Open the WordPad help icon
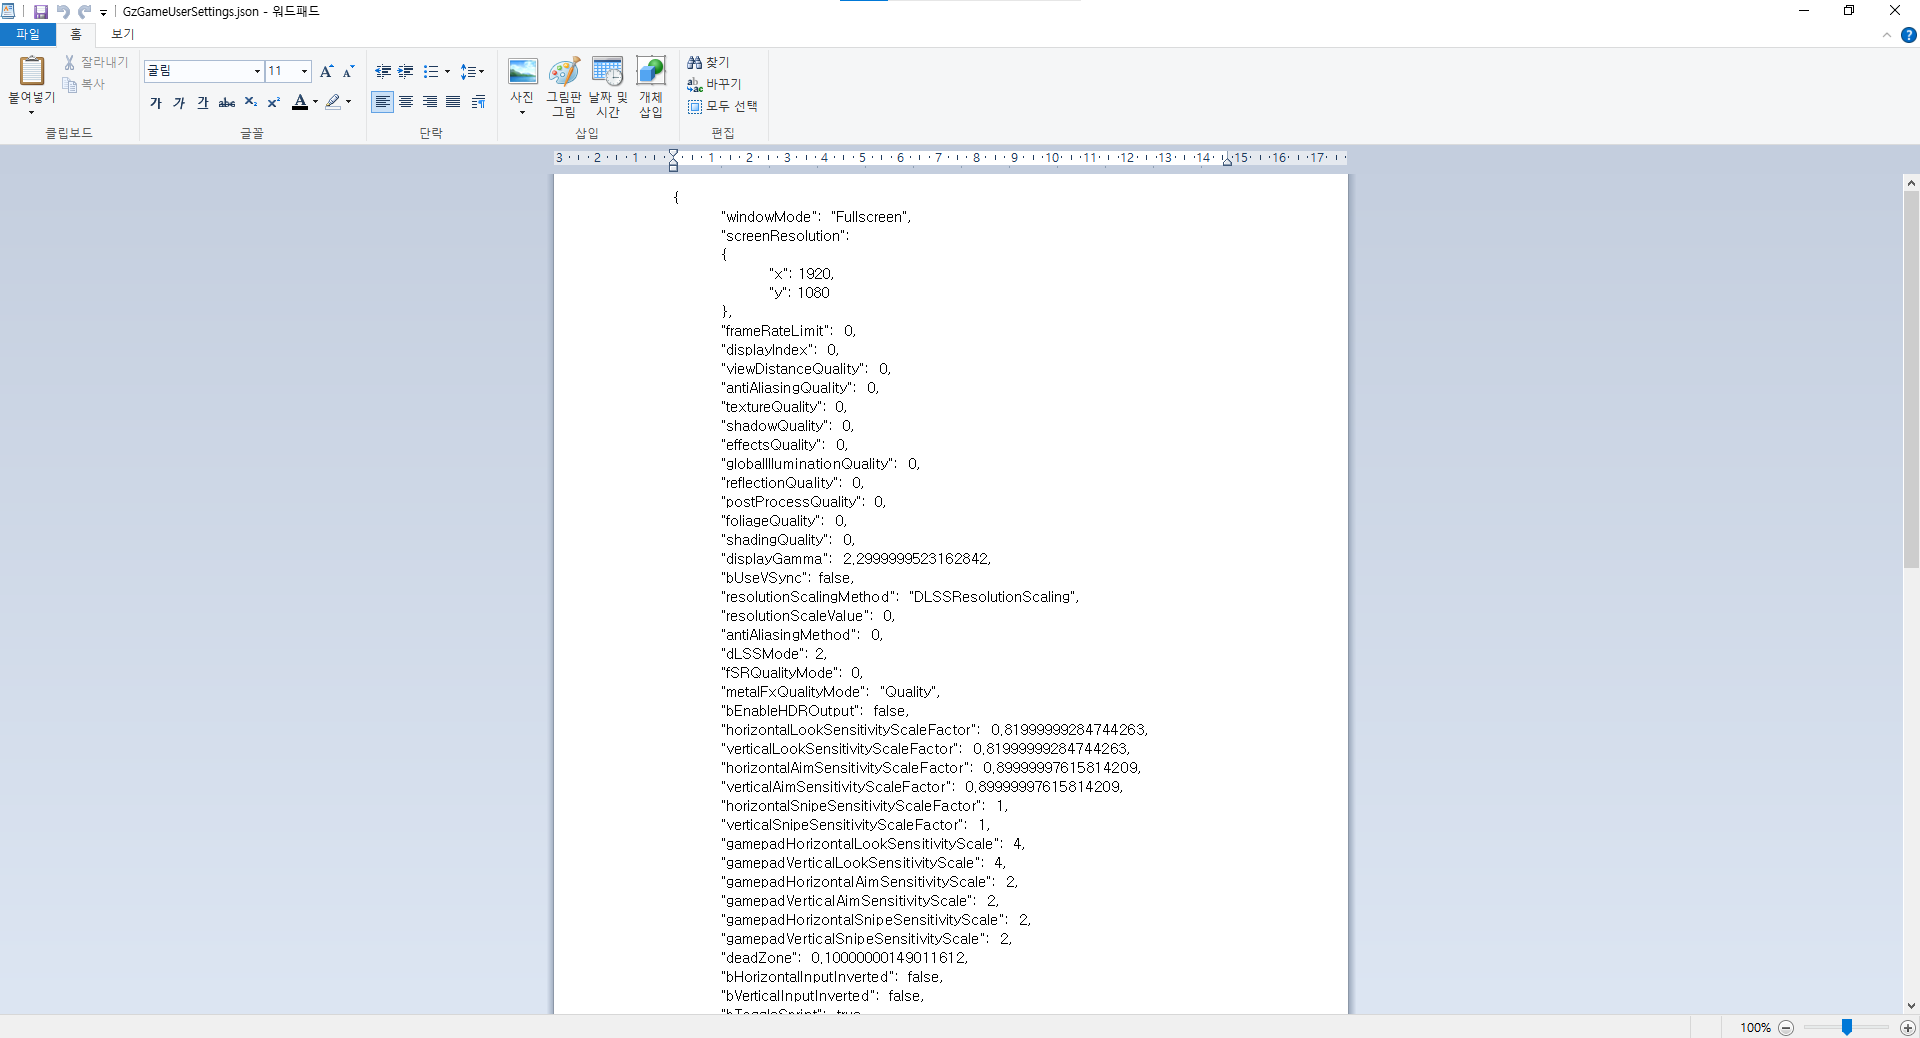1920x1038 pixels. 1908,35
